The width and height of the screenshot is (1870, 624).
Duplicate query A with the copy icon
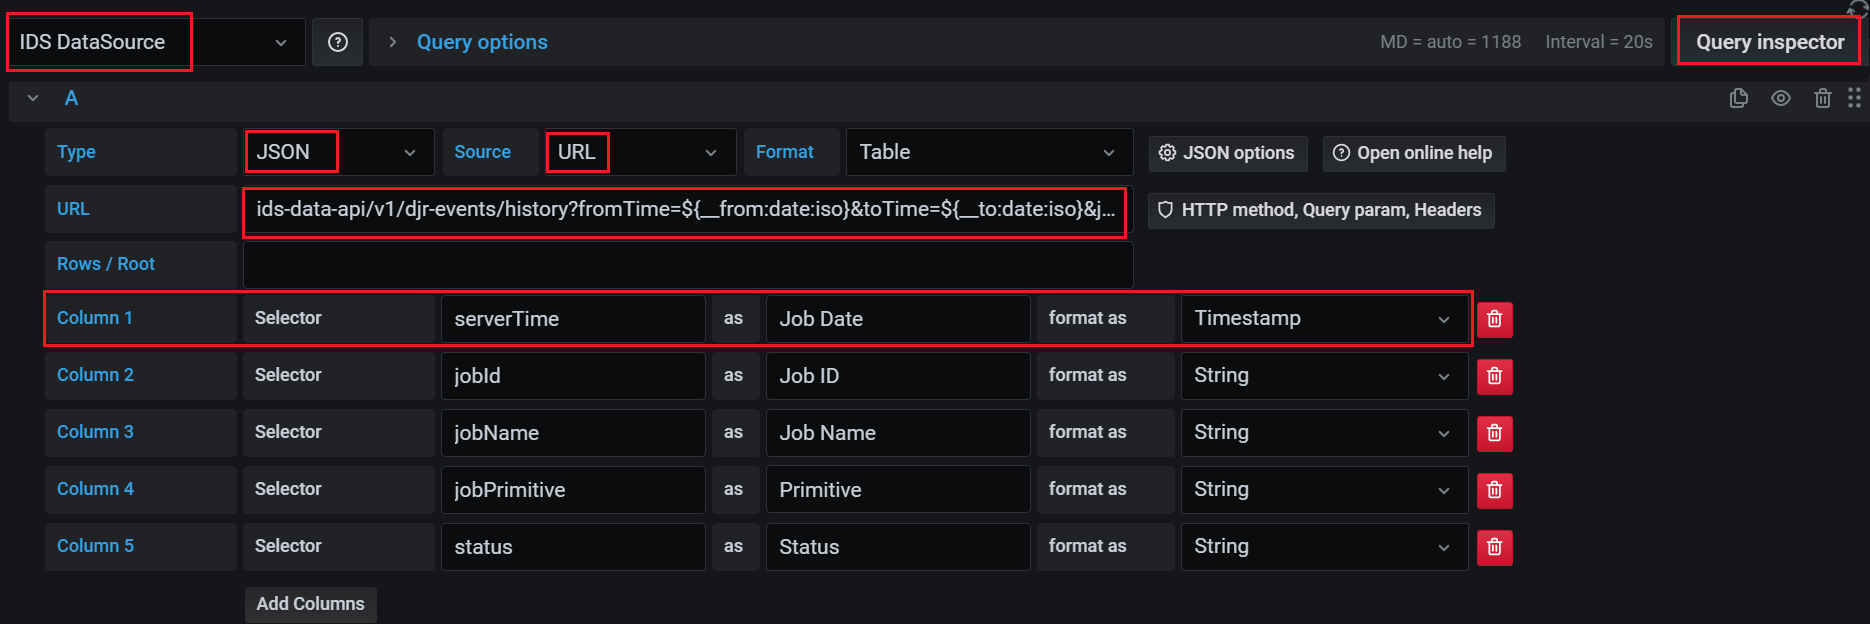1739,98
